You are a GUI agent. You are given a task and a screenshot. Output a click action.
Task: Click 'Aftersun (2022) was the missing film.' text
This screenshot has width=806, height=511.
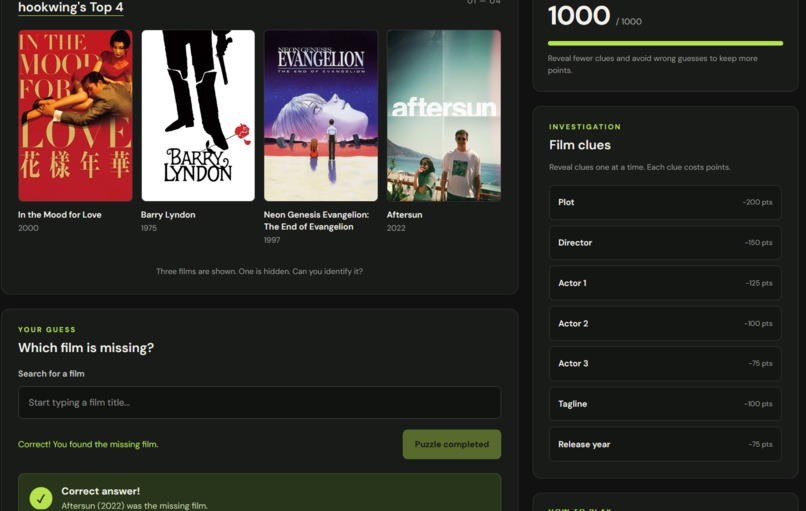pyautogui.click(x=135, y=506)
